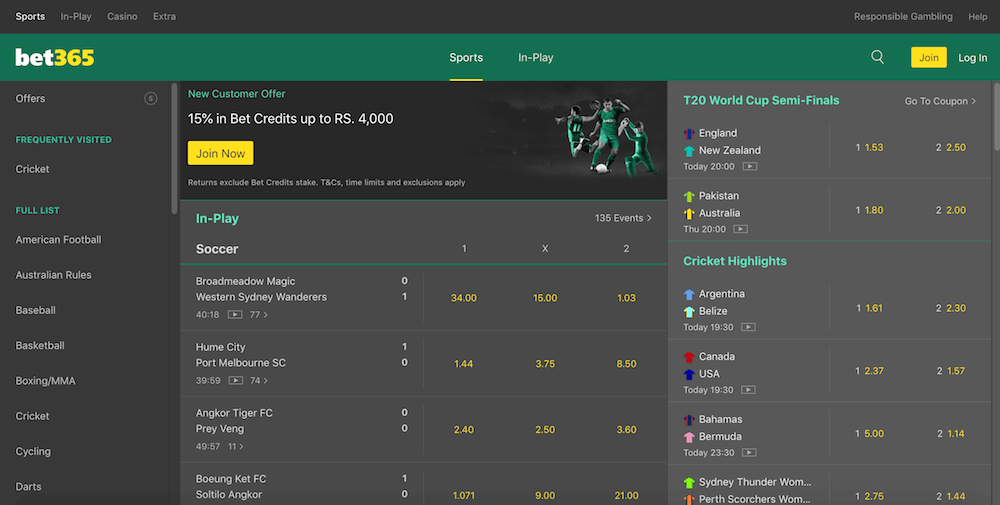1000x505 pixels.
Task: Open Cricket under Frequently Visited
Action: [33, 169]
